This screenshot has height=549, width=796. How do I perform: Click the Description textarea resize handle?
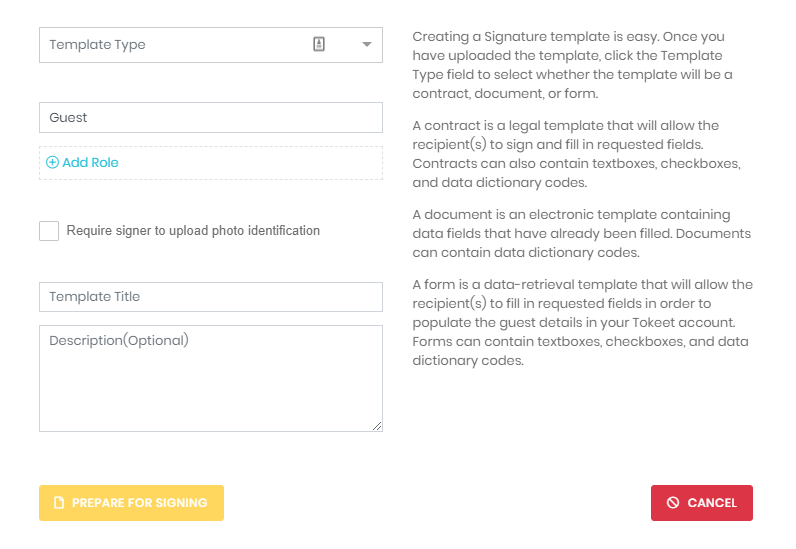pos(377,426)
